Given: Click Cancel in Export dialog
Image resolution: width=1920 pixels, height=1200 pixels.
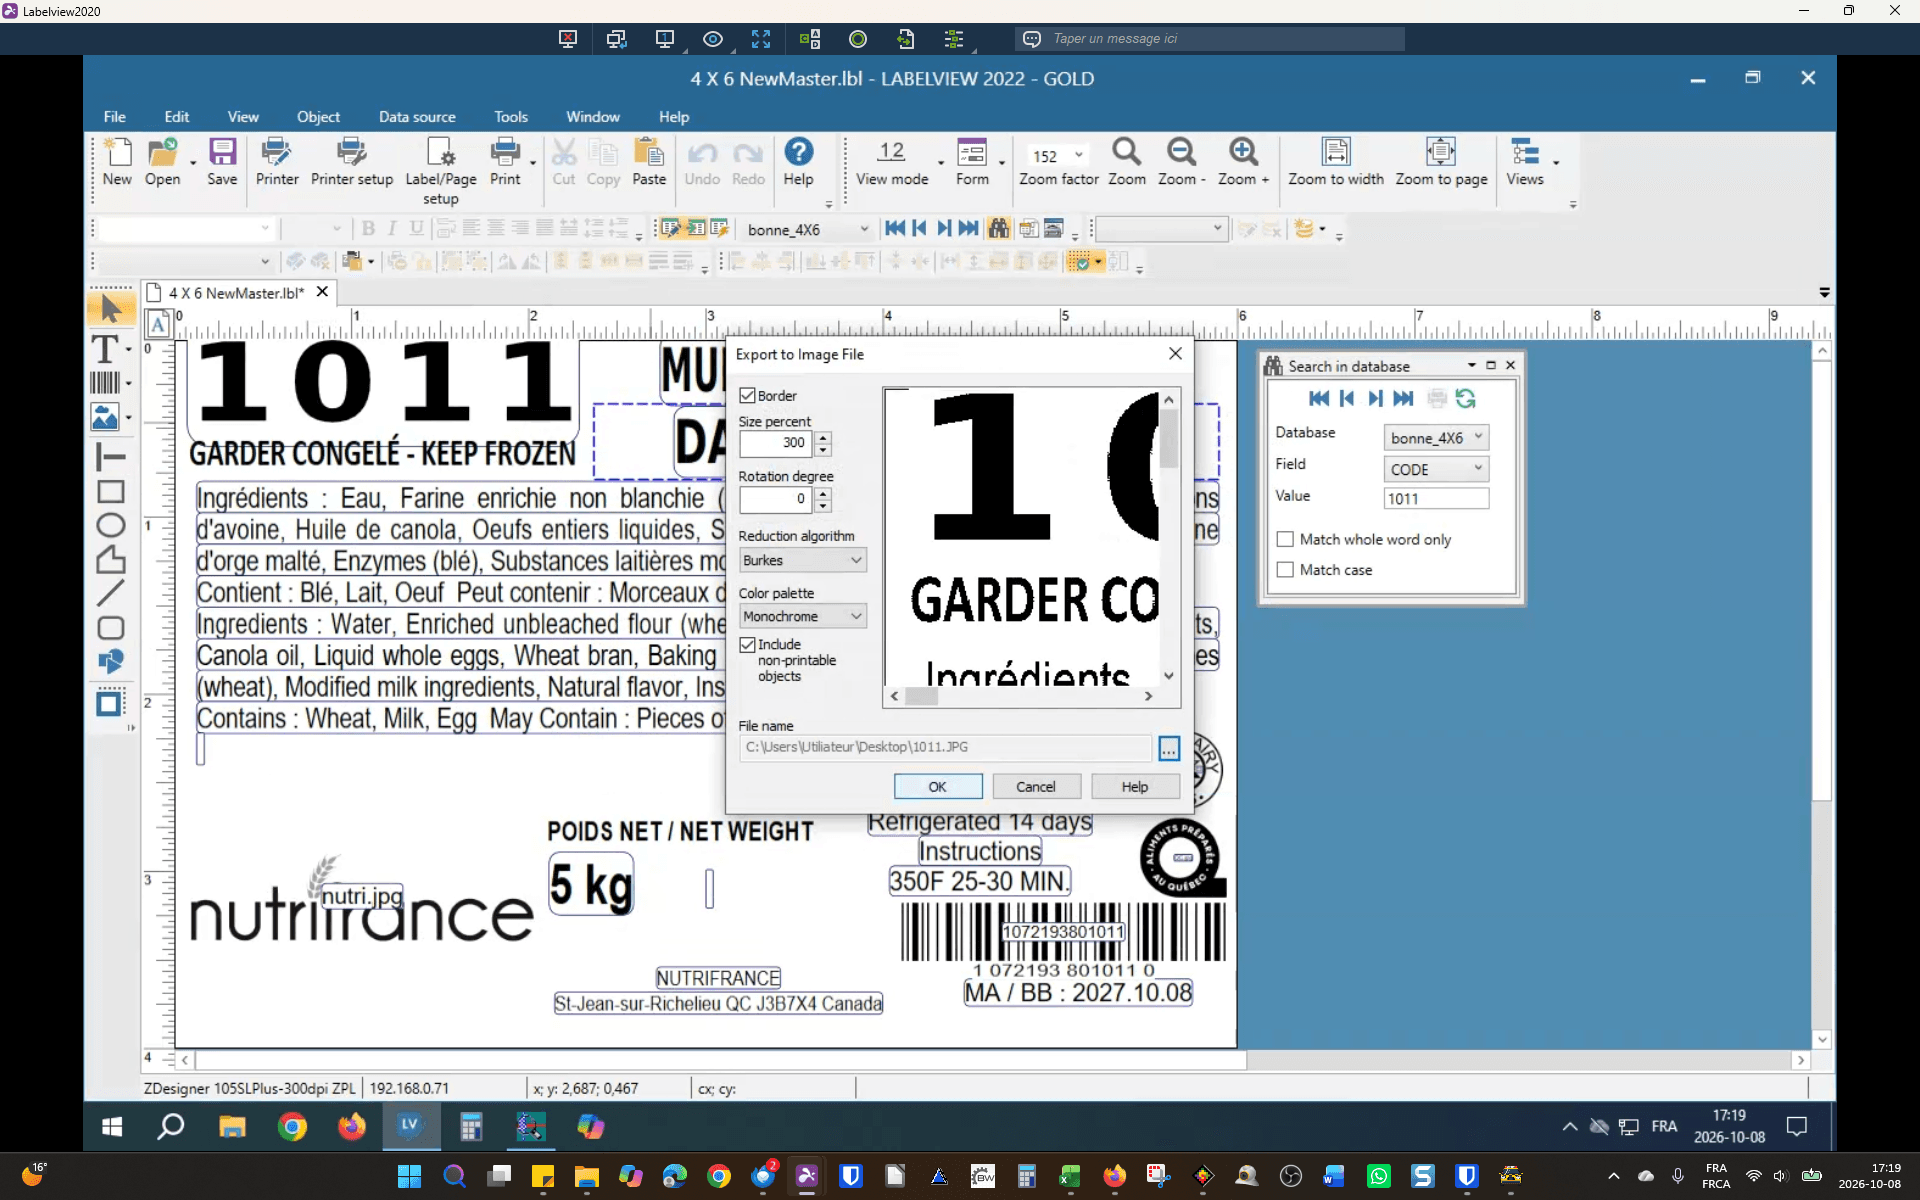Looking at the screenshot, I should point(1035,787).
